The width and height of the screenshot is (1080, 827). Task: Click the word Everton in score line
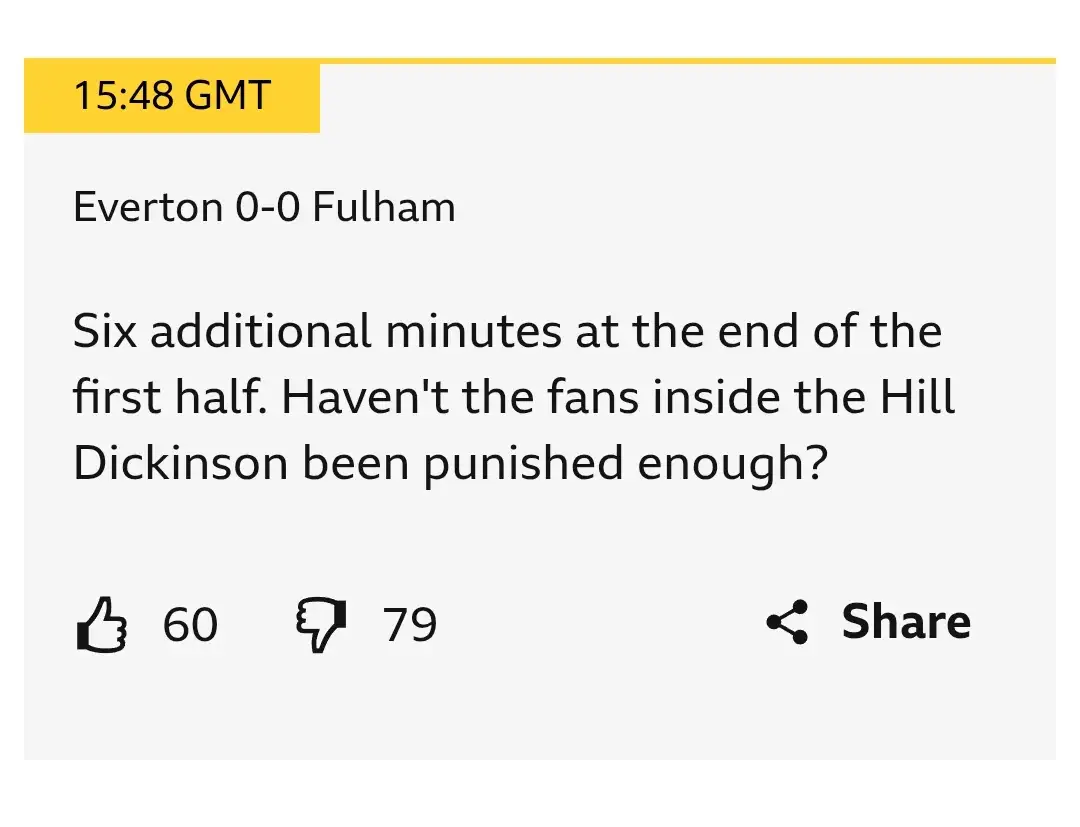point(148,207)
